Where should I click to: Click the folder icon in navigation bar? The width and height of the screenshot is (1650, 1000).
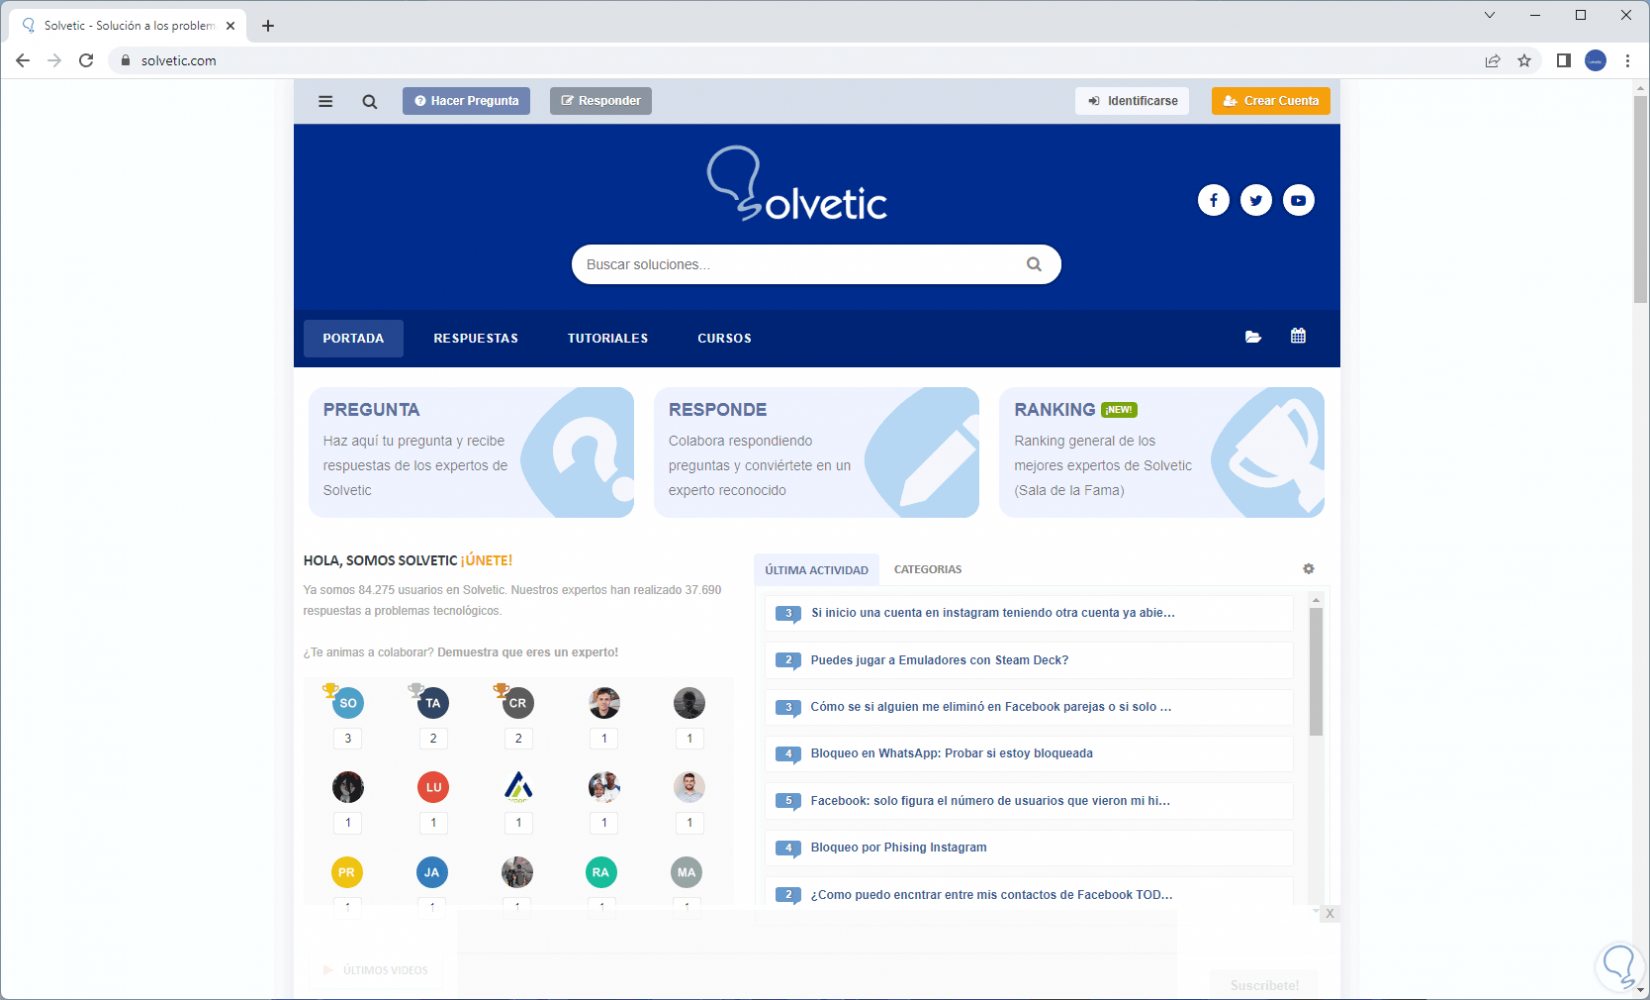pyautogui.click(x=1253, y=337)
